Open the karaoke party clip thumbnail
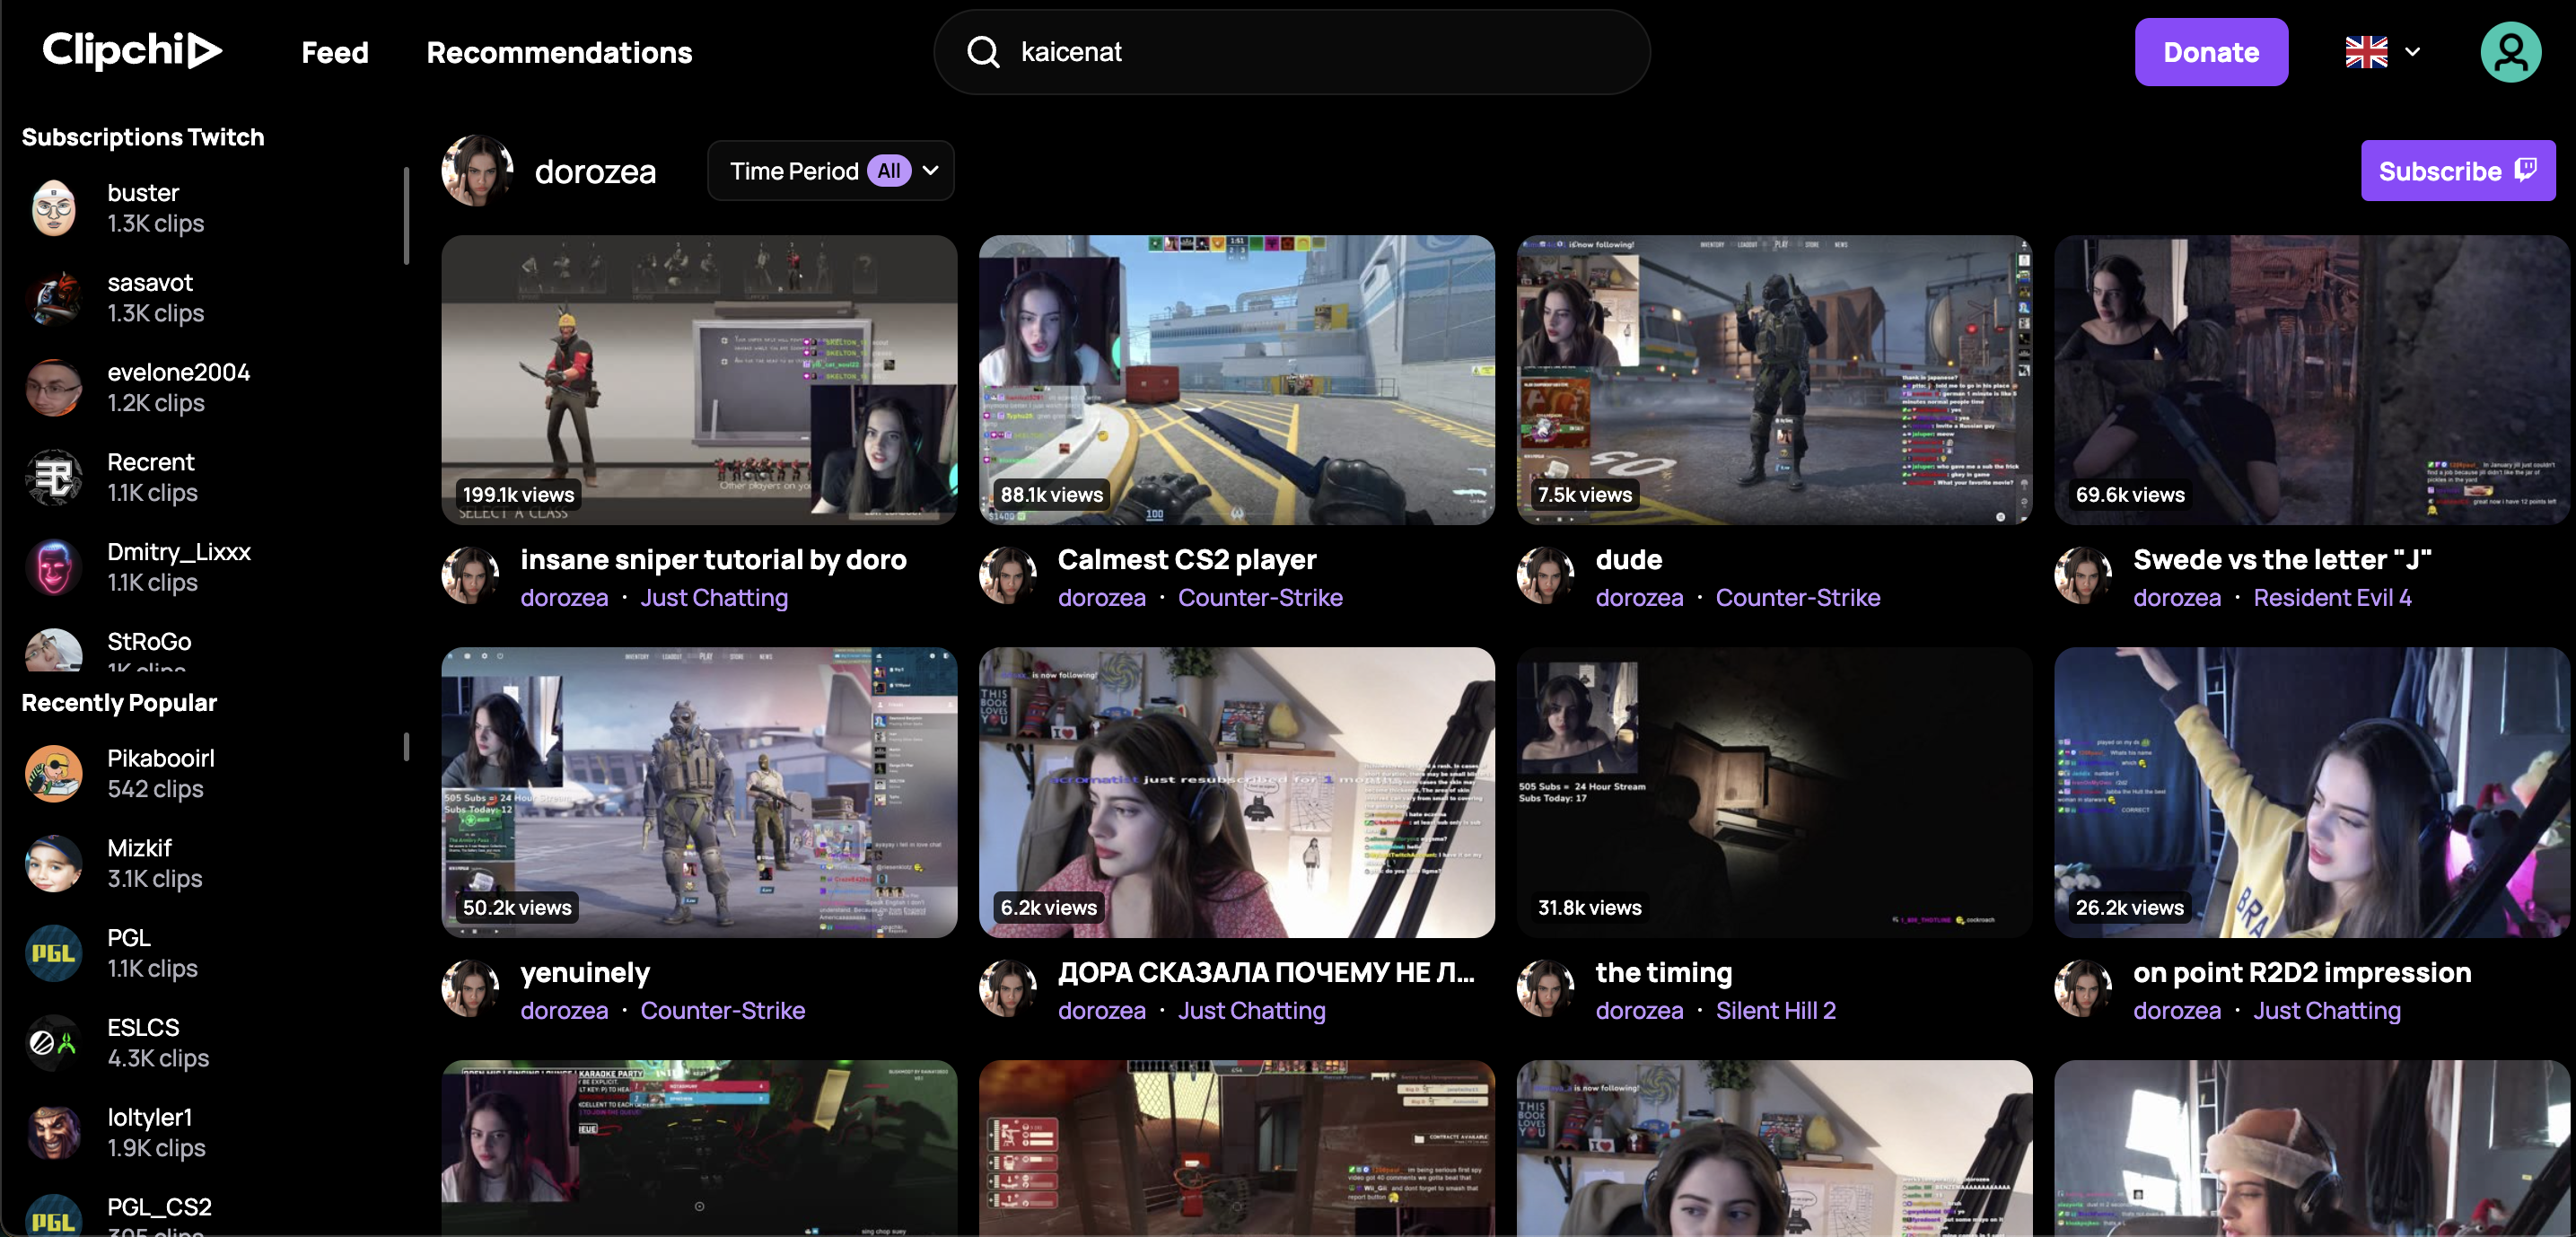 (699, 1148)
